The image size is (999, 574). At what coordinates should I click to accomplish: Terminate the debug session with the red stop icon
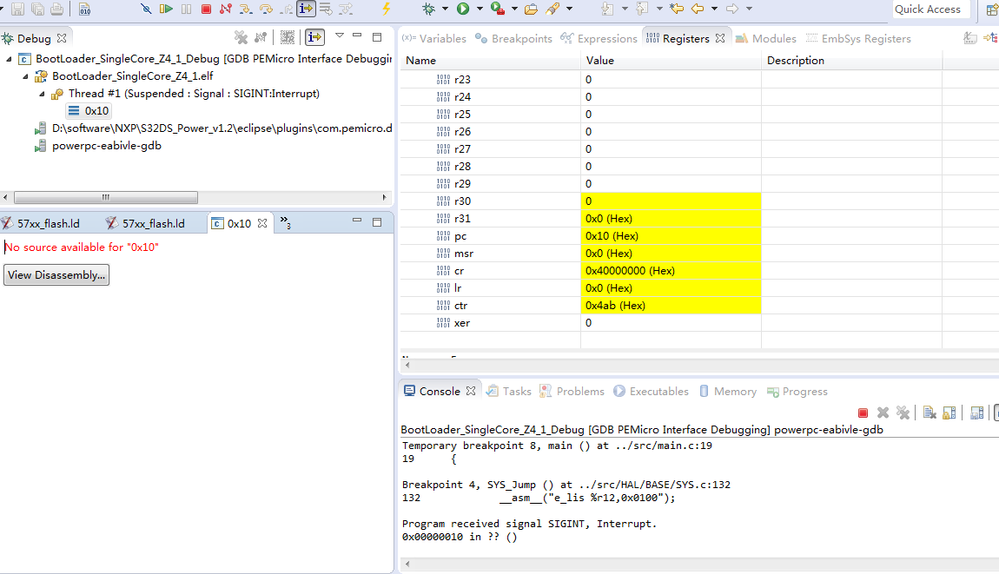(x=206, y=9)
